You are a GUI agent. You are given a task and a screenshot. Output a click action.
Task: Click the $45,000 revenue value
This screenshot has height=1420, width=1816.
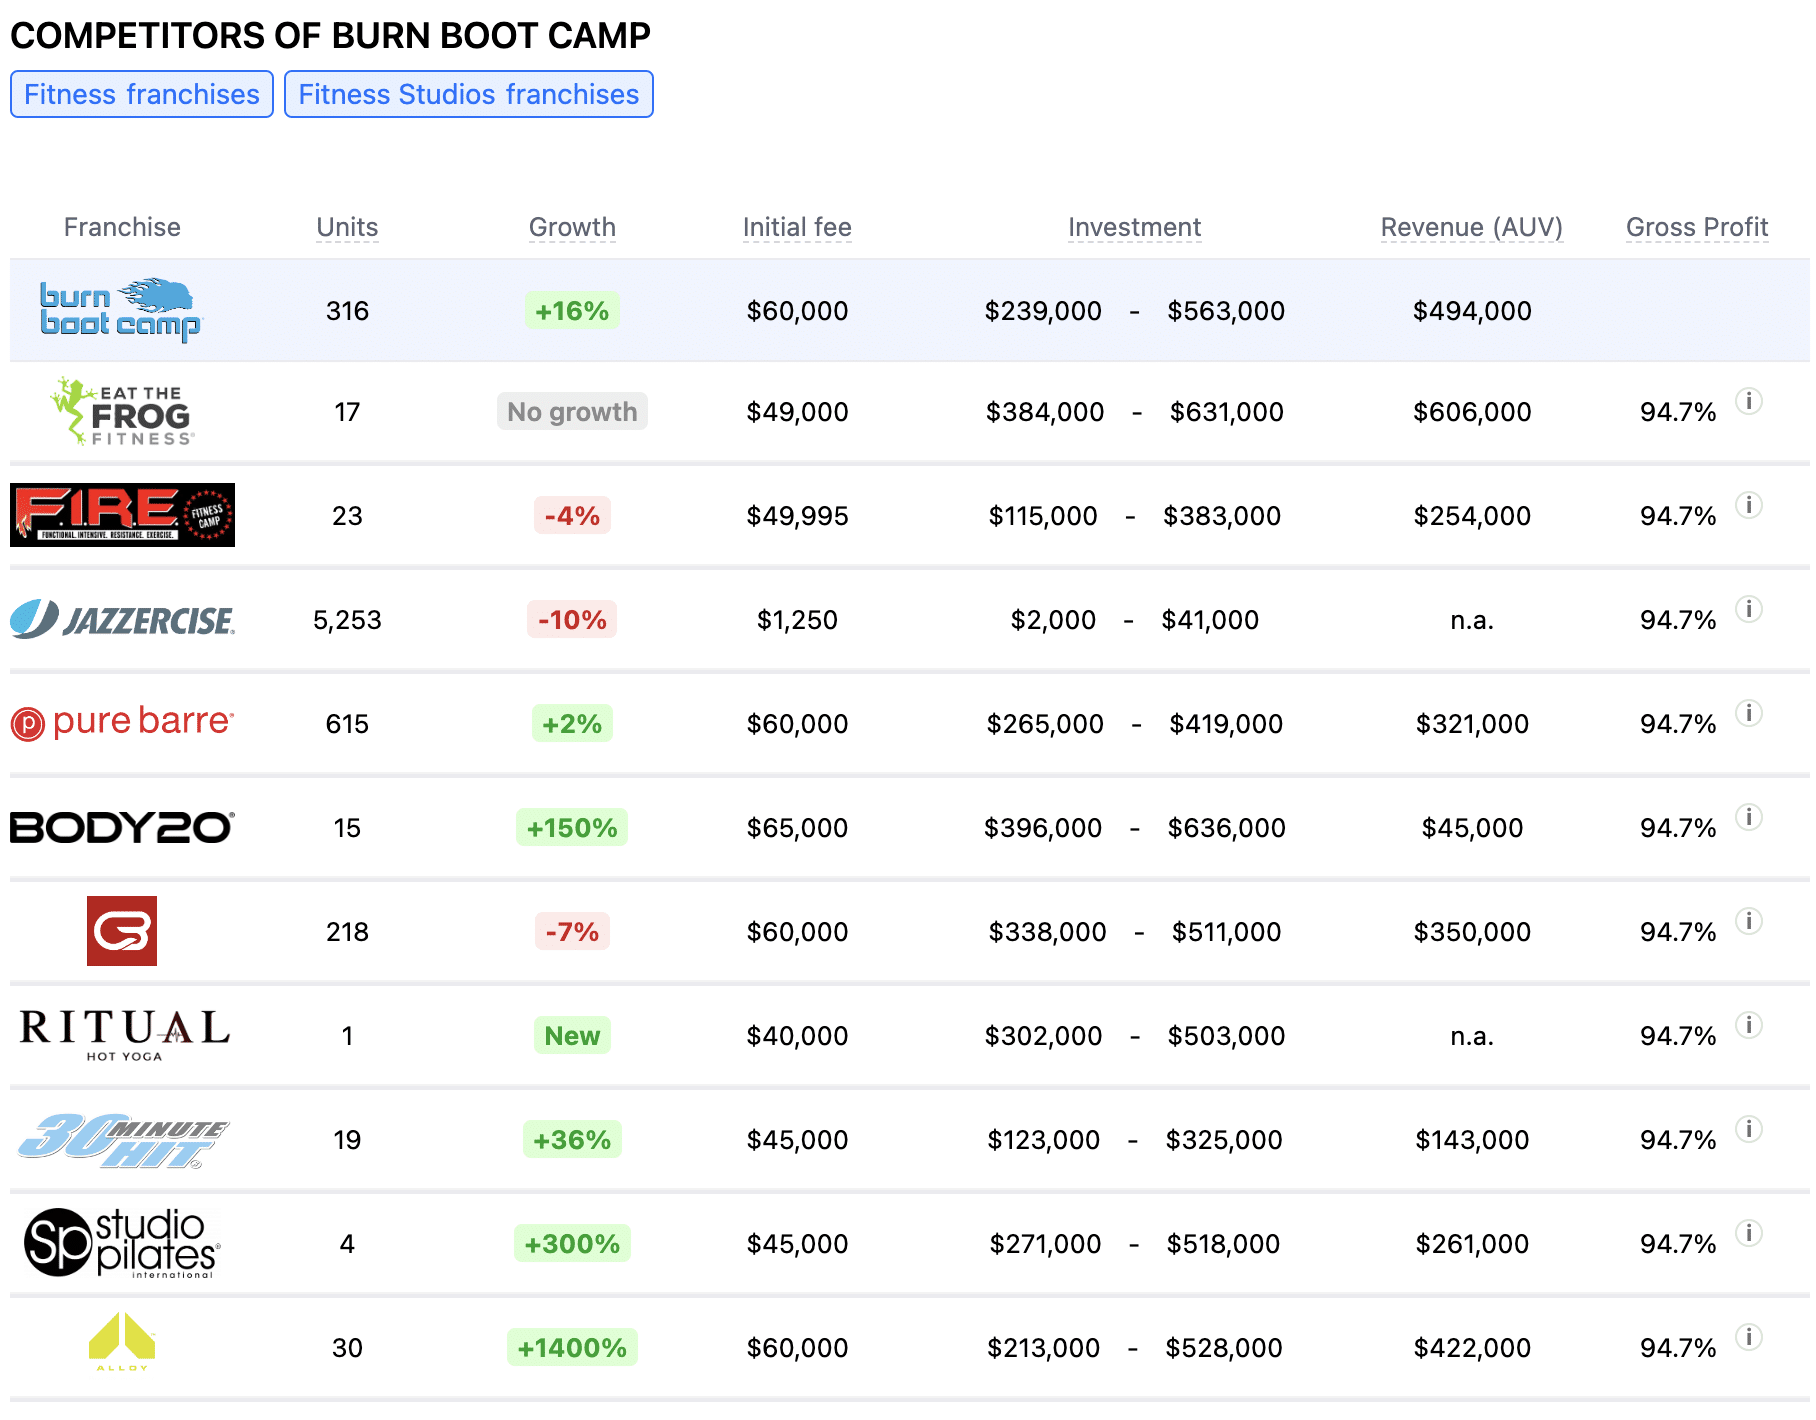(x=1472, y=828)
